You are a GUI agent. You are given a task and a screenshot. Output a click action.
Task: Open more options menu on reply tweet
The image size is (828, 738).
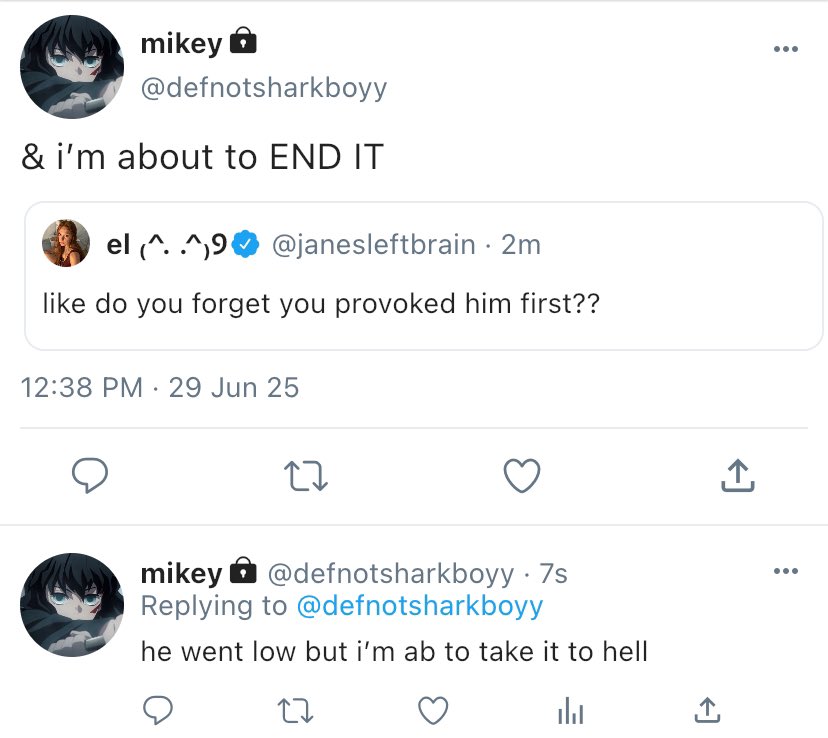786,571
